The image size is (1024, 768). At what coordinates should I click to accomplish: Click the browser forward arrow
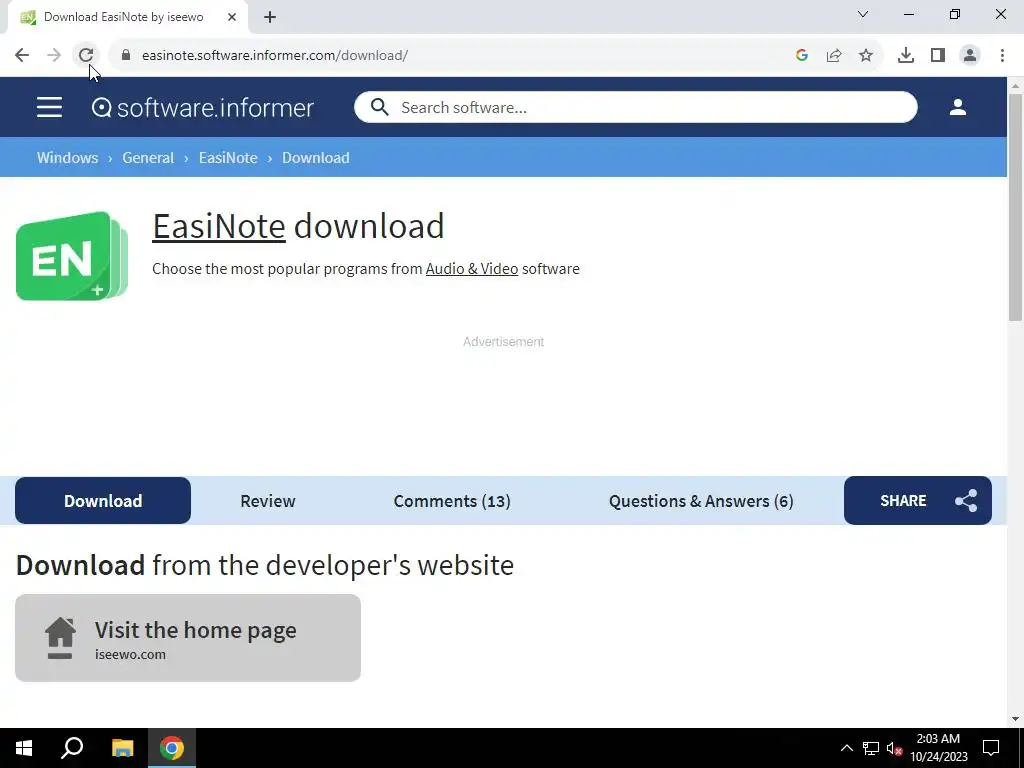click(54, 56)
